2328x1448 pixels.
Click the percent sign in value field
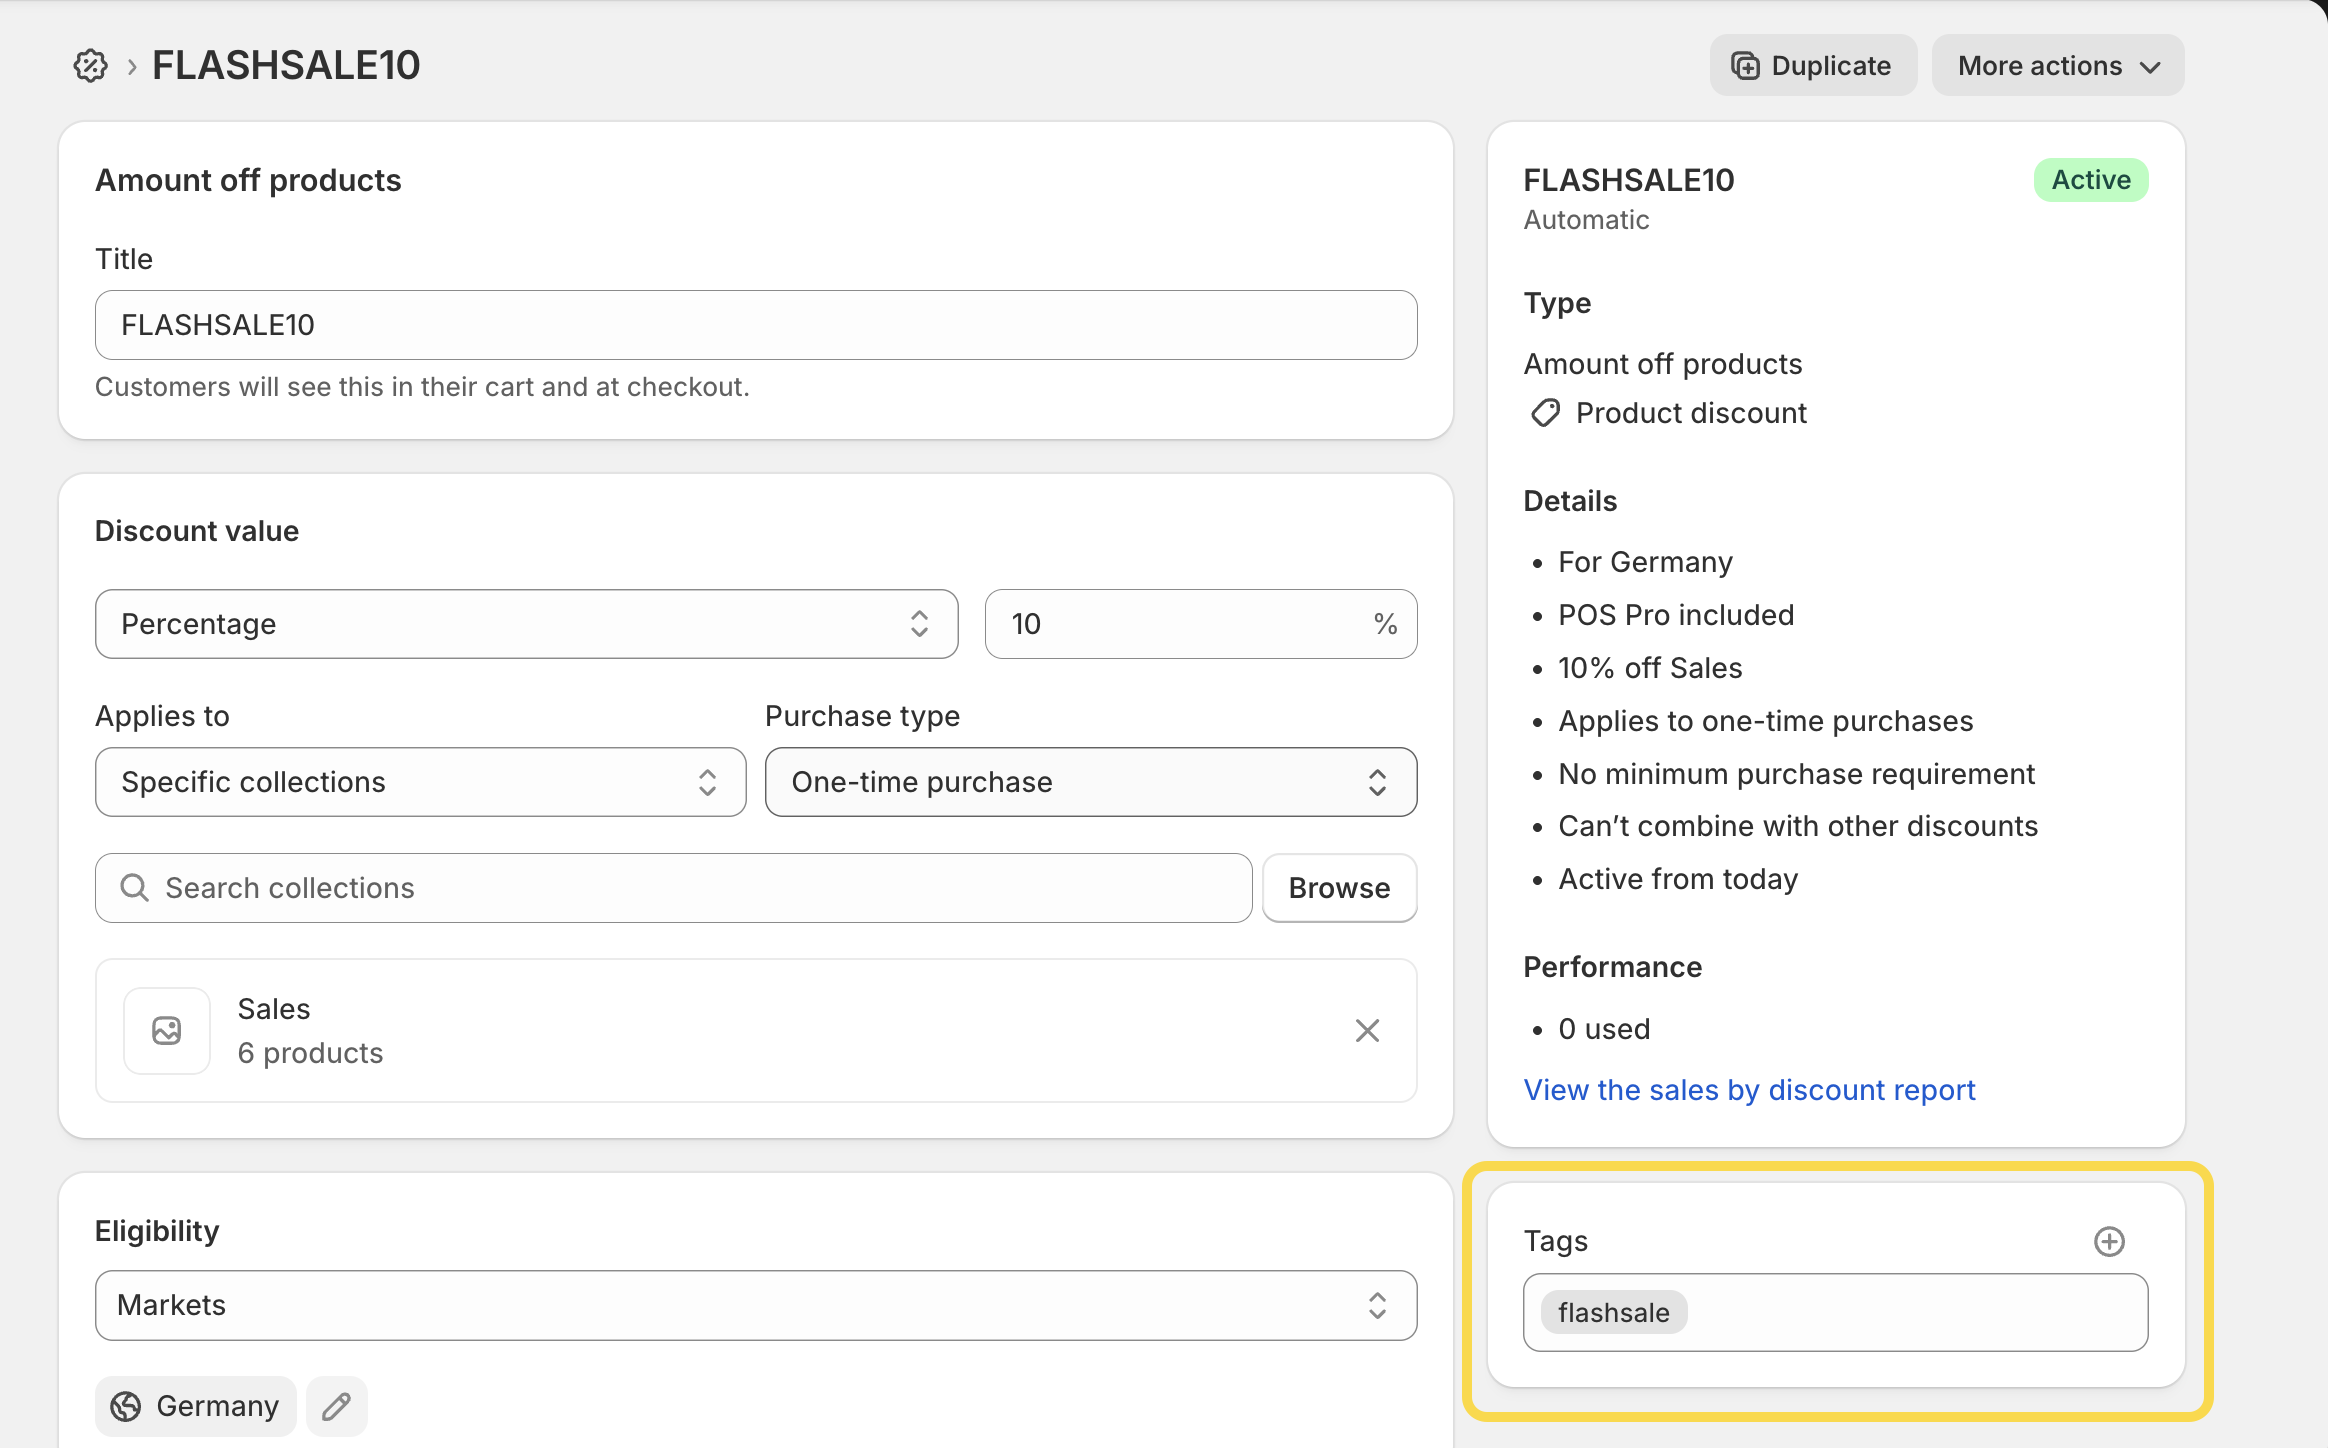(1385, 624)
